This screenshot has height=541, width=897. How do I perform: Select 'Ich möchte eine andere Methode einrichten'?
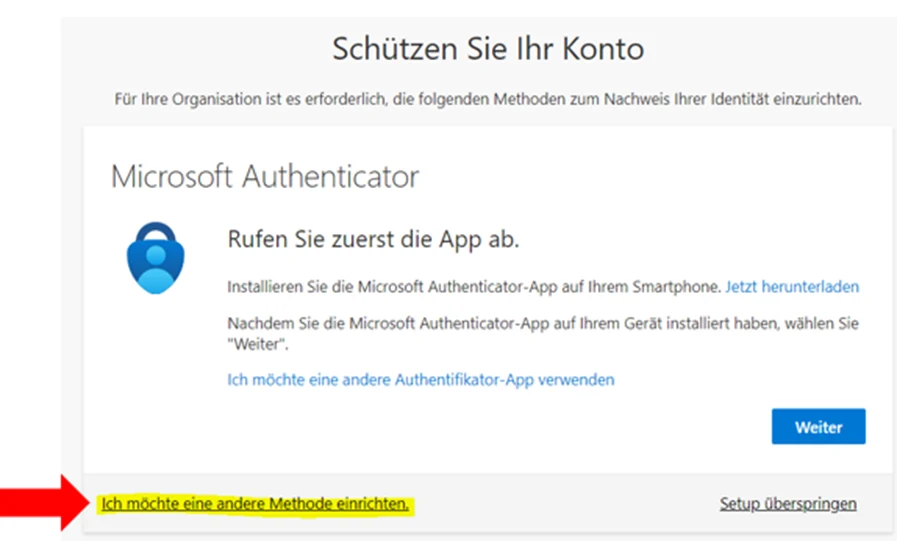(x=255, y=504)
